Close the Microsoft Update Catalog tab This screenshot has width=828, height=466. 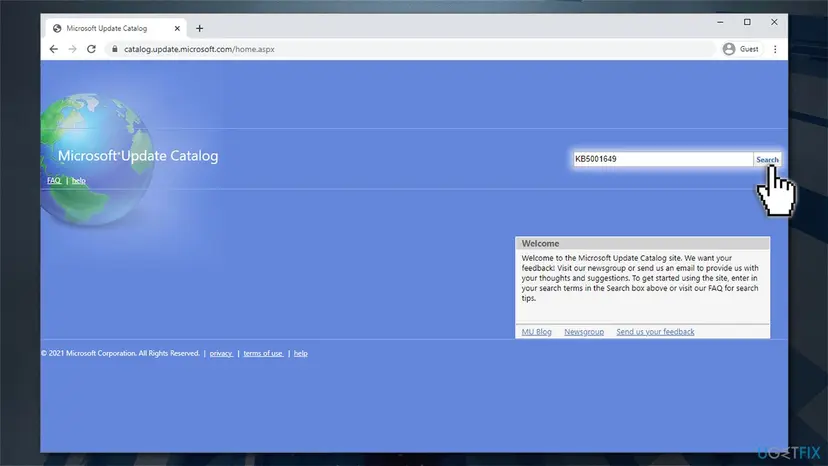pos(177,29)
